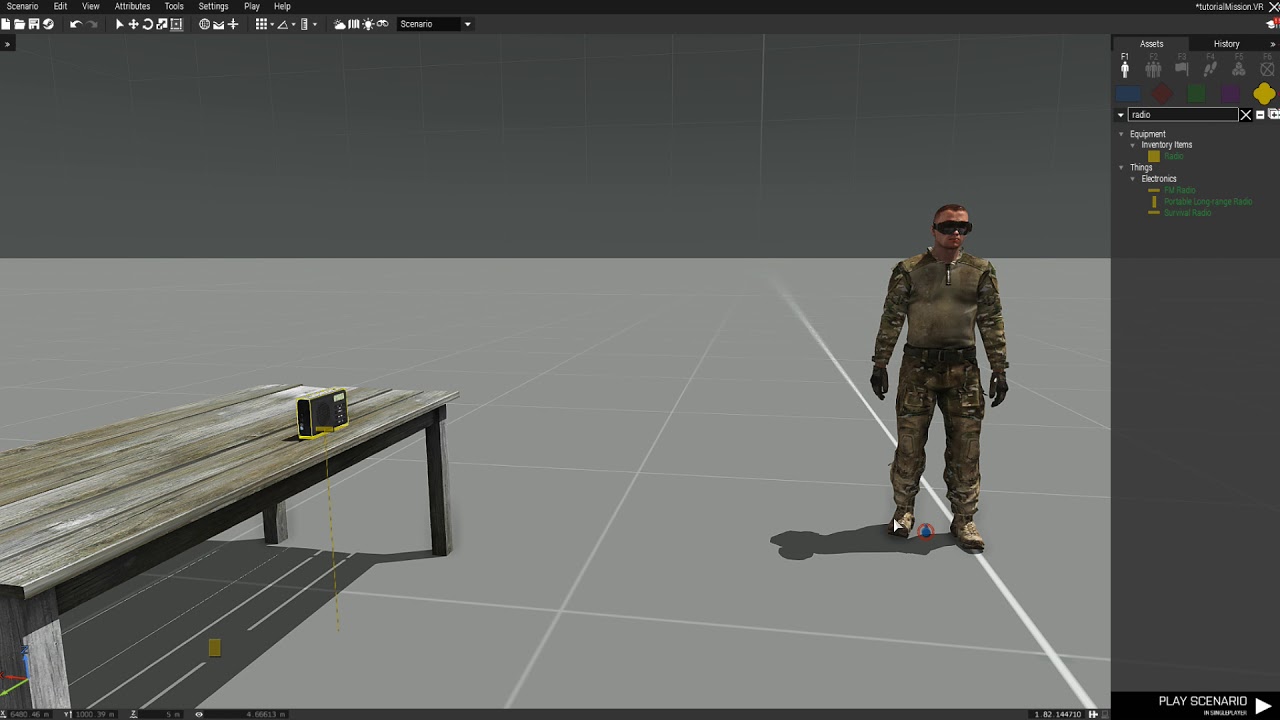1280x720 pixels.
Task: Open rotation grid size dropdown arrow
Action: (293, 24)
